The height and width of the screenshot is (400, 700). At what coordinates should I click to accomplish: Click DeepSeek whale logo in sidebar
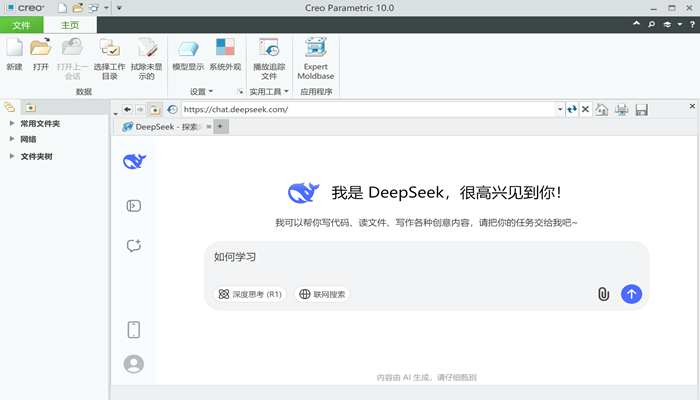coord(134,161)
